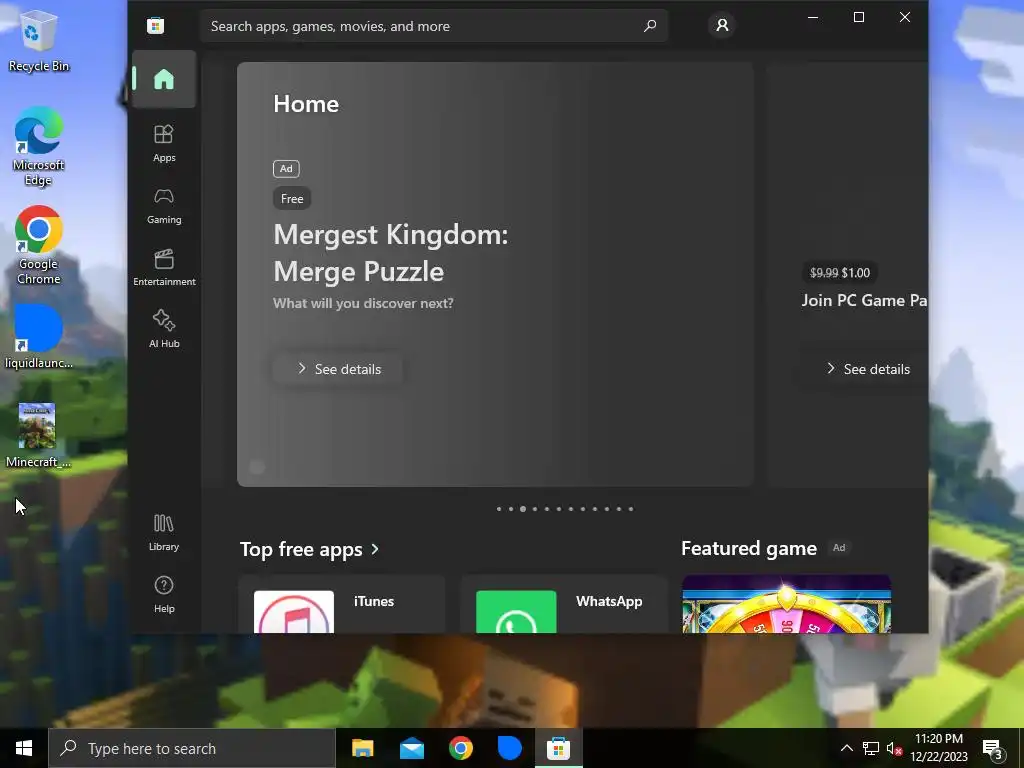Go to the Gaming section
1024x768 pixels.
tap(164, 206)
